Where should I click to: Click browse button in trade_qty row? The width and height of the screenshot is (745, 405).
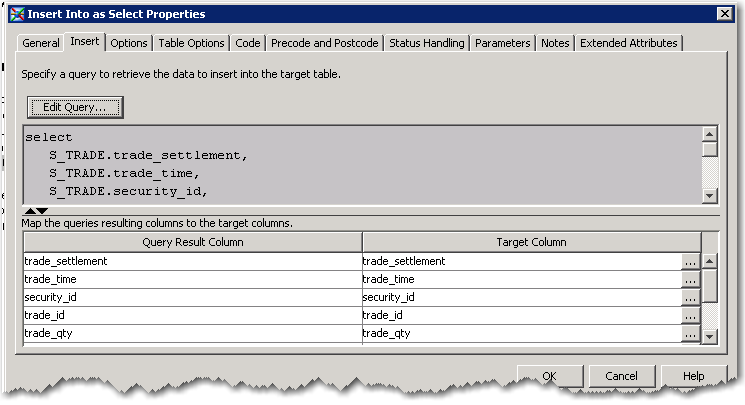click(690, 334)
